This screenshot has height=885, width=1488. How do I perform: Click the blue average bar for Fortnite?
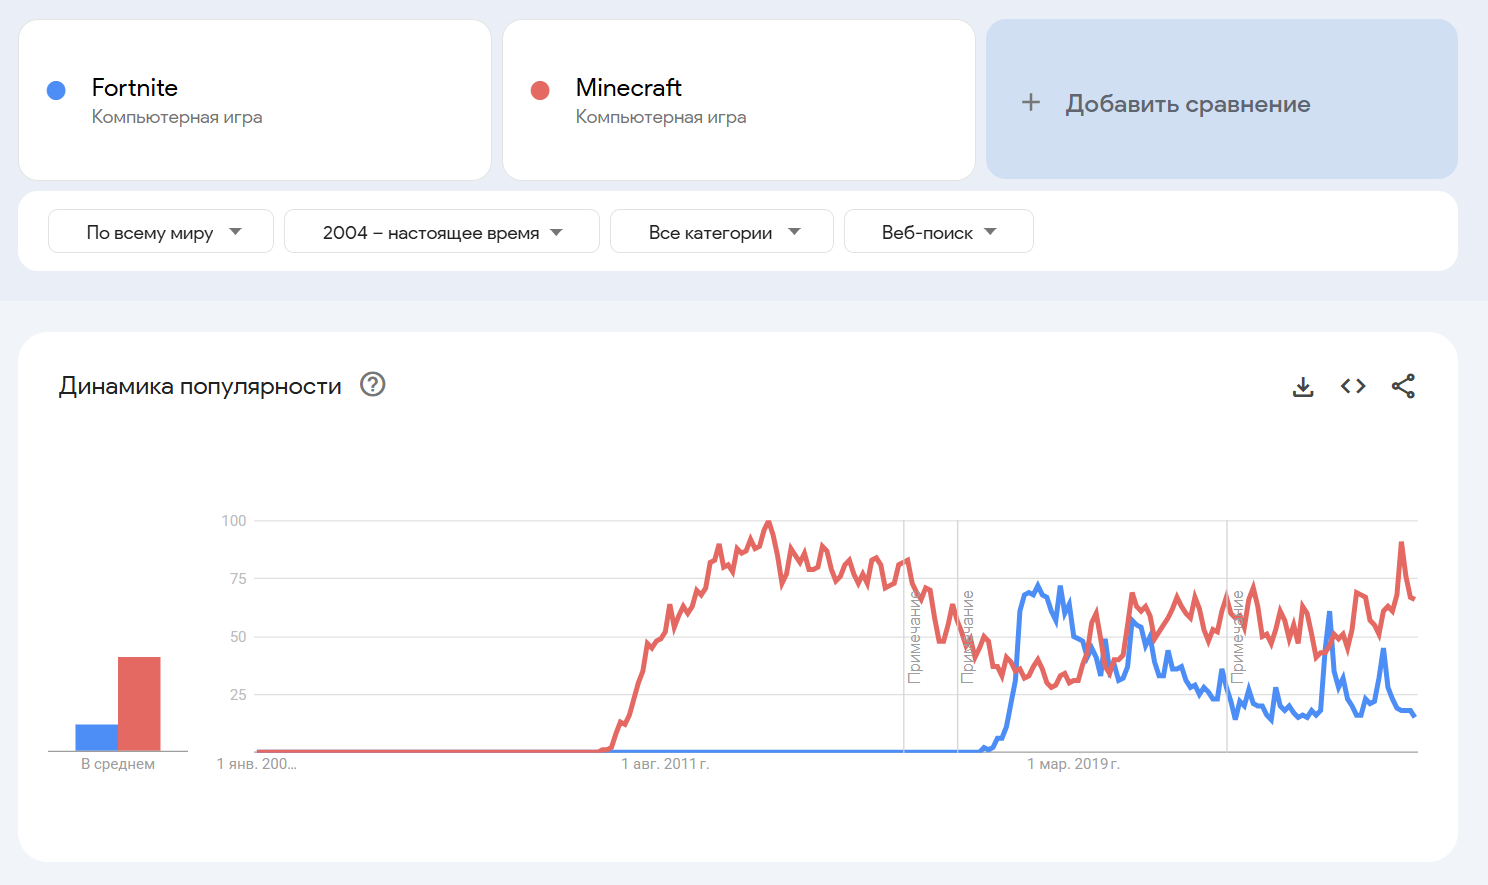click(x=97, y=737)
